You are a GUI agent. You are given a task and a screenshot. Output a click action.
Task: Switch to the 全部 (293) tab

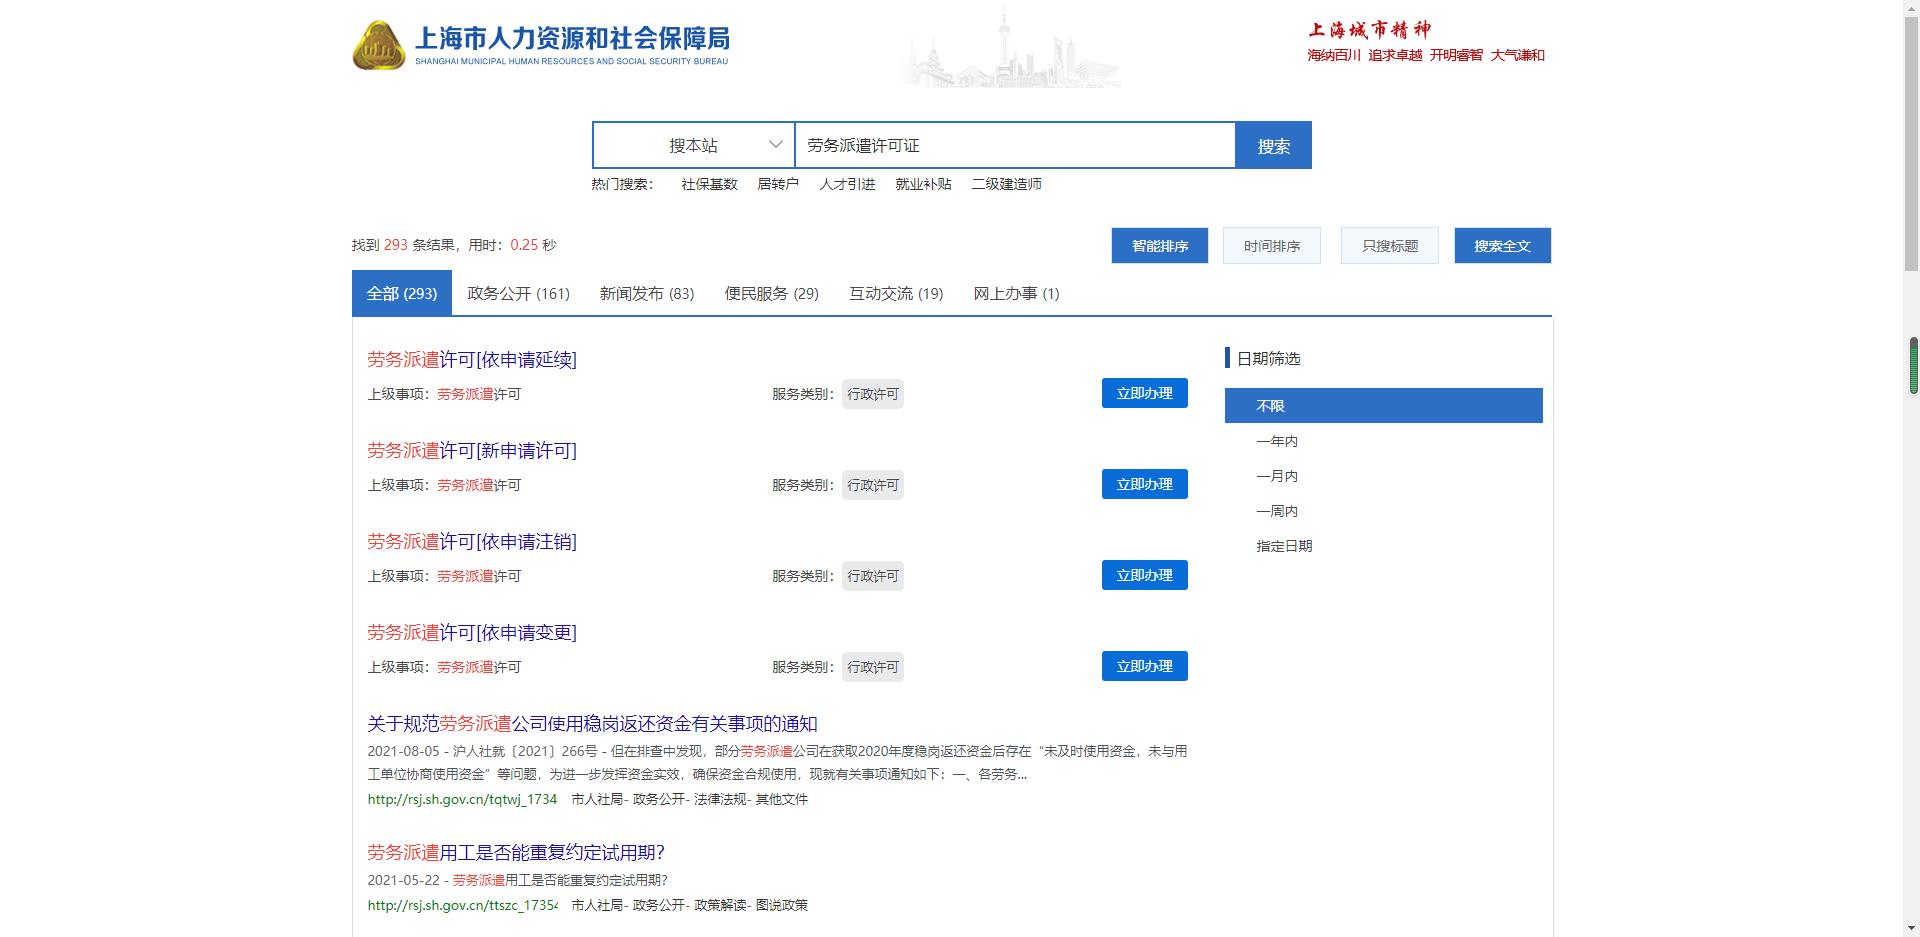[x=402, y=293]
